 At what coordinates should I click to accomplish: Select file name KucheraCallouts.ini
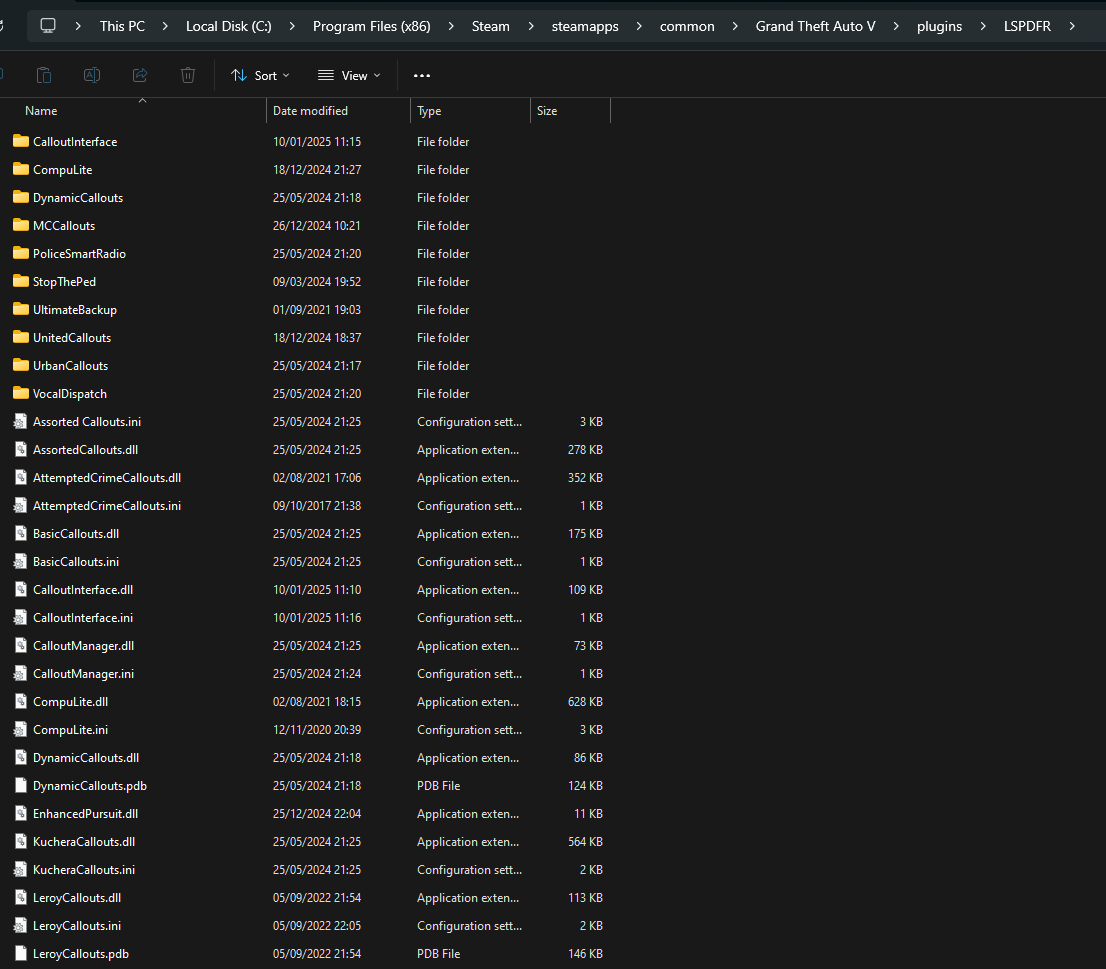pos(84,870)
